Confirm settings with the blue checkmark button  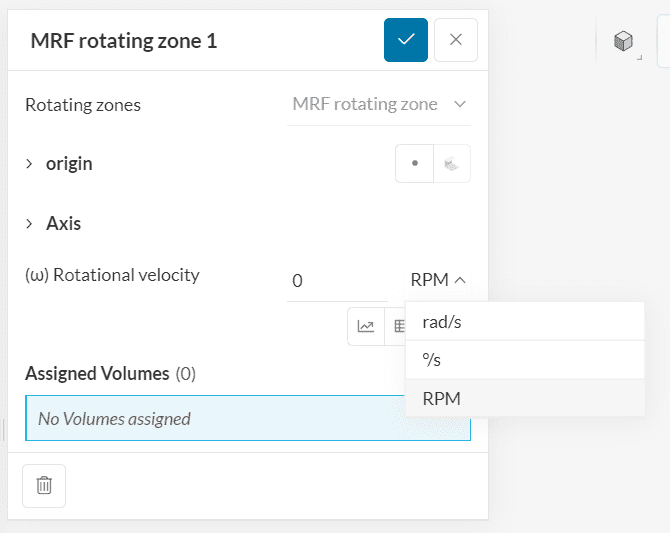click(406, 40)
